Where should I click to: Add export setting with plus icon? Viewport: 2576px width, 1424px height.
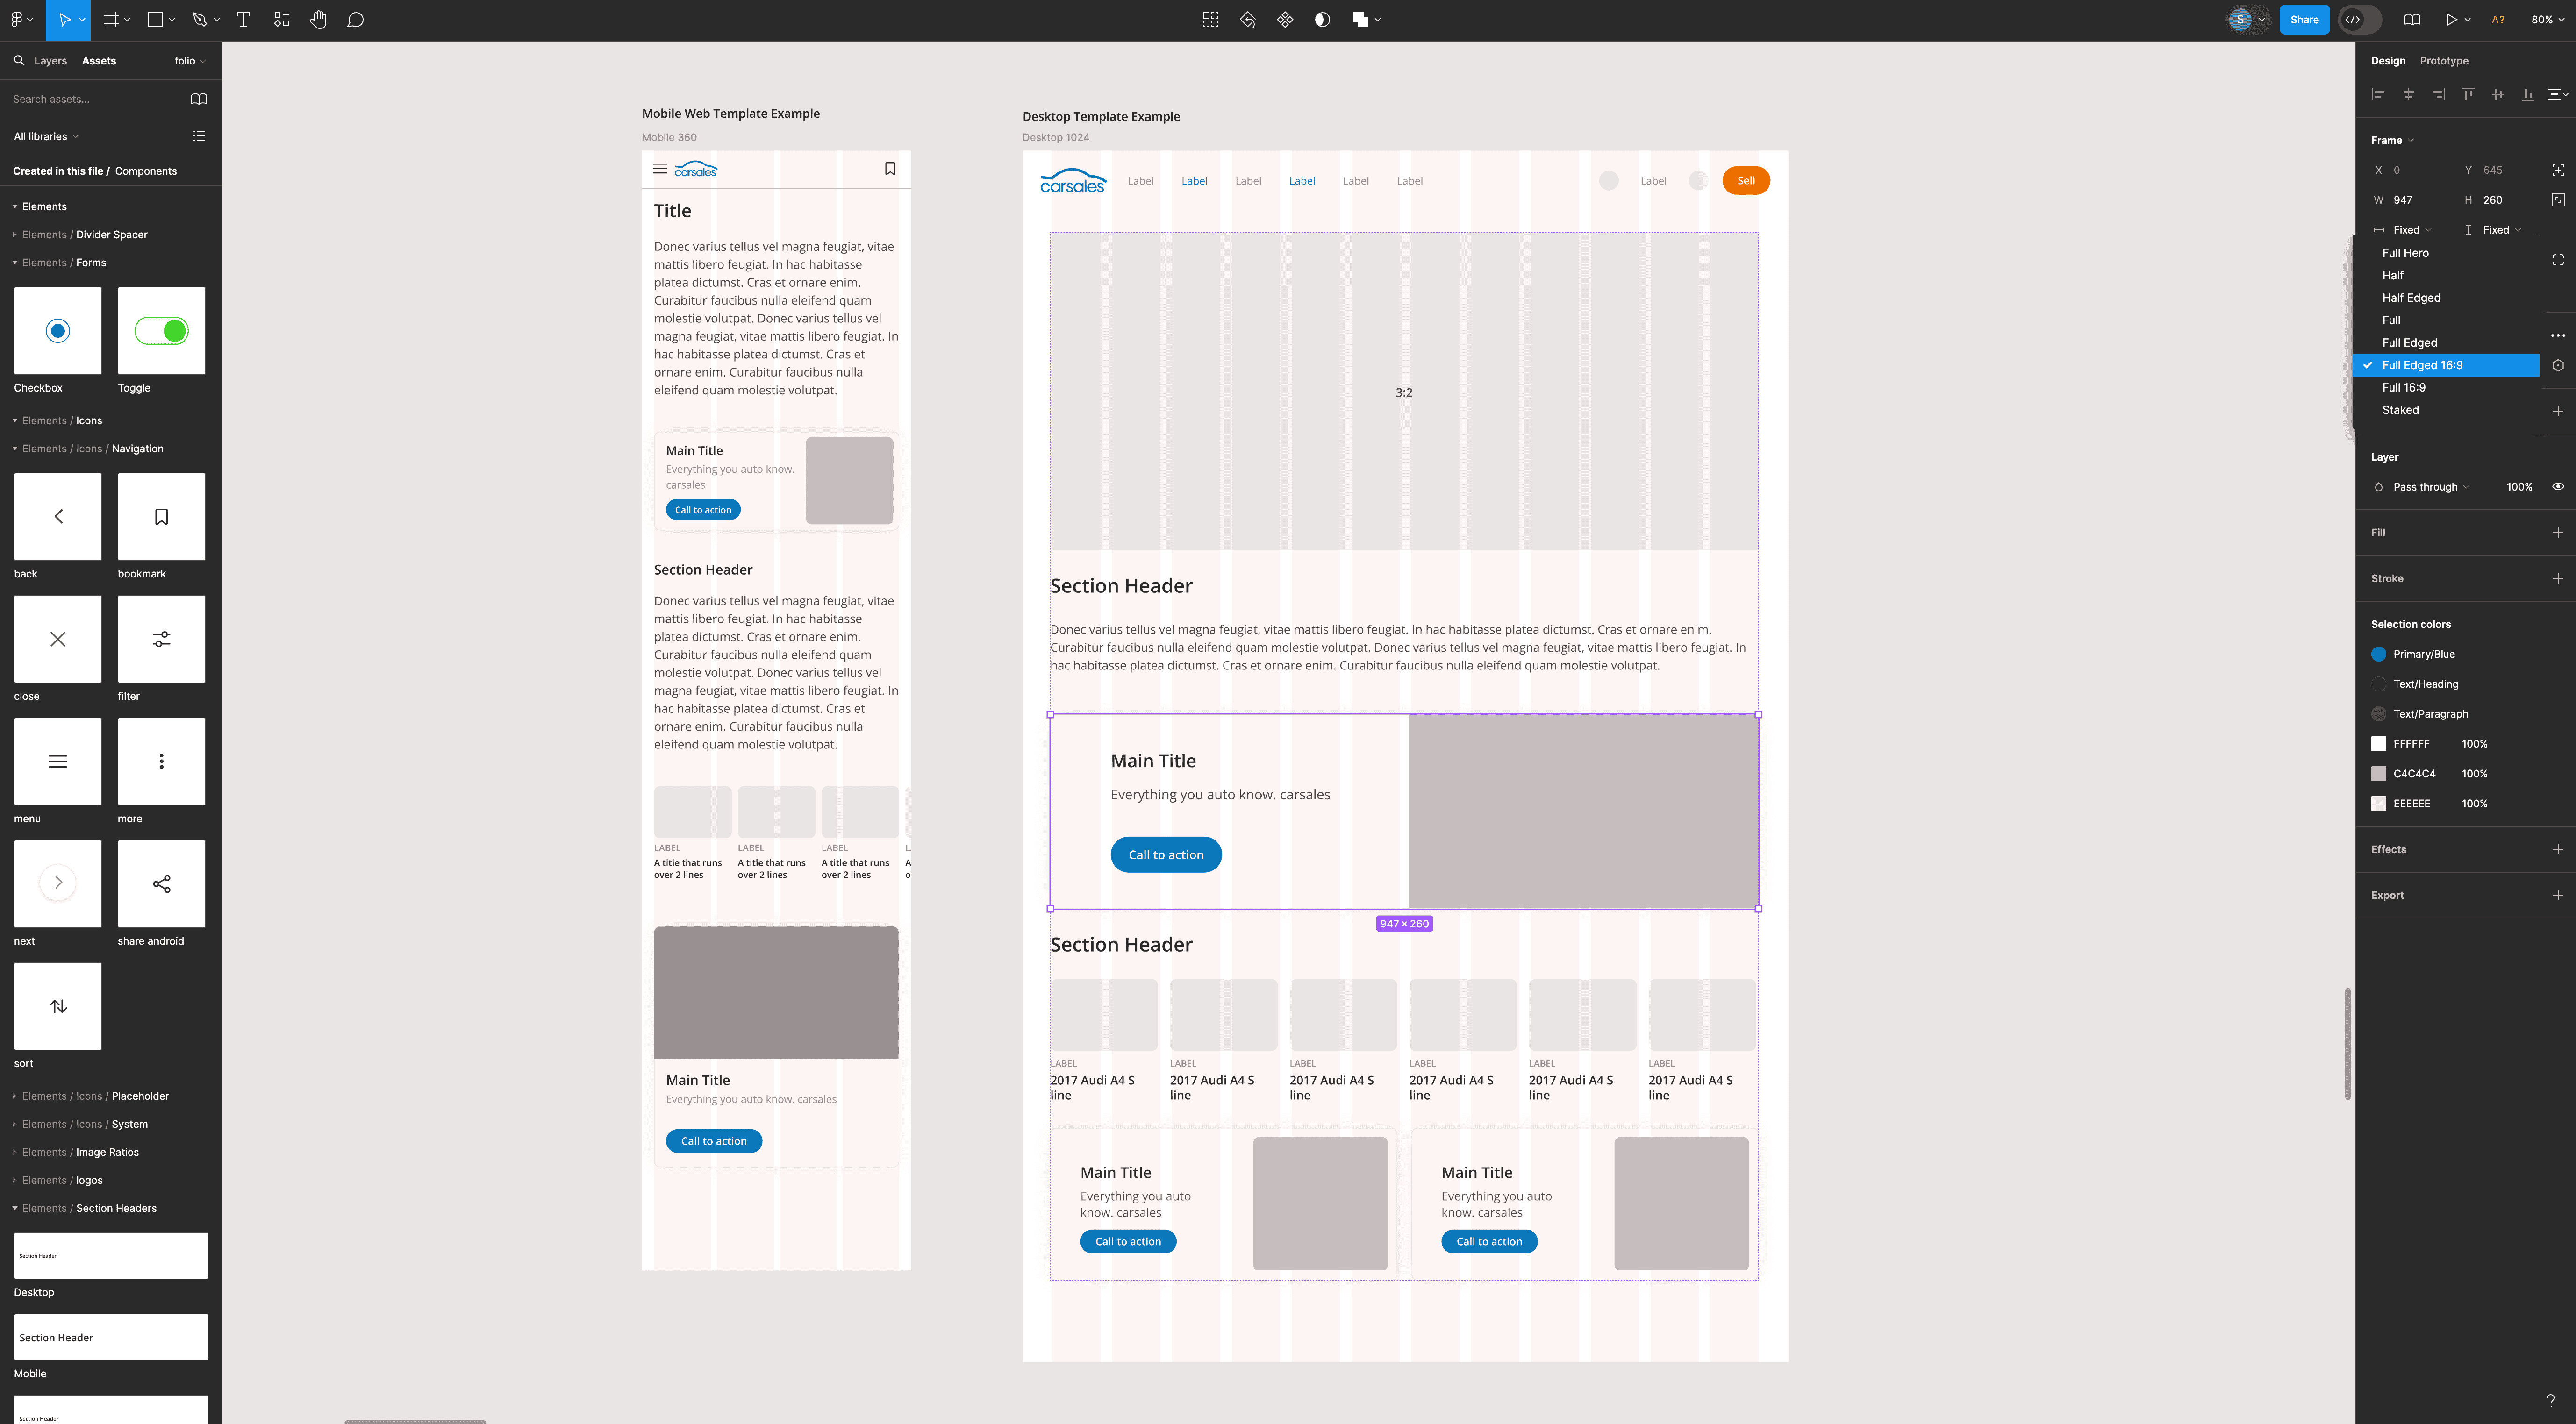2558,896
